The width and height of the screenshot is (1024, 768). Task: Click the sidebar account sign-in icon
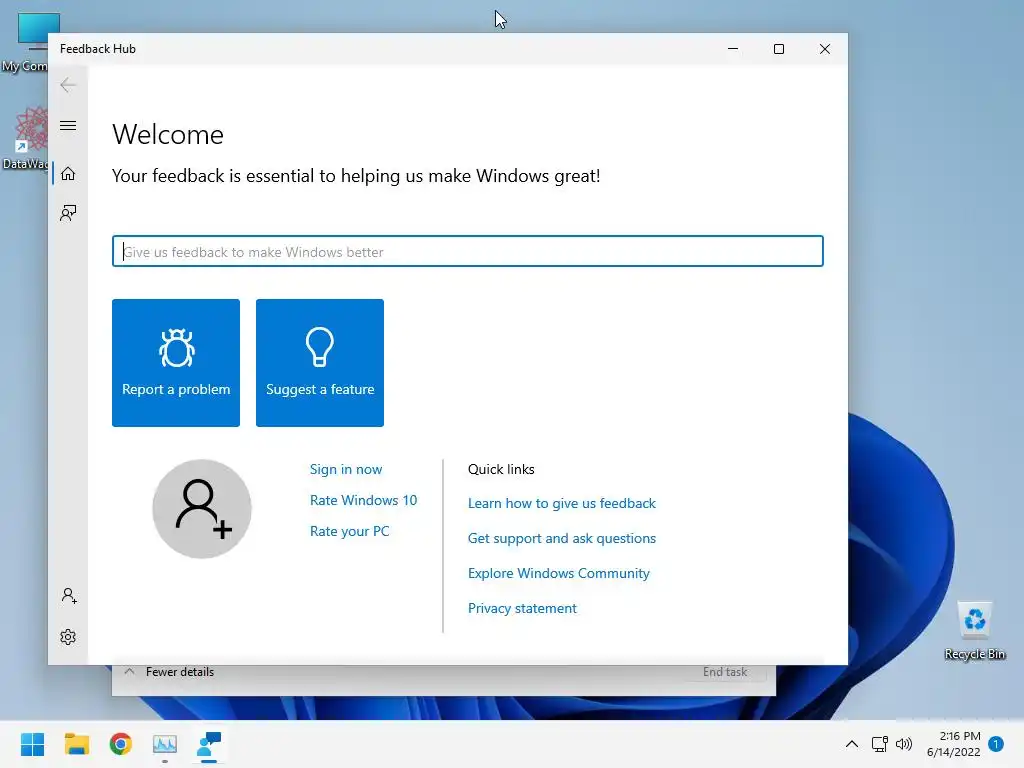pyautogui.click(x=69, y=596)
